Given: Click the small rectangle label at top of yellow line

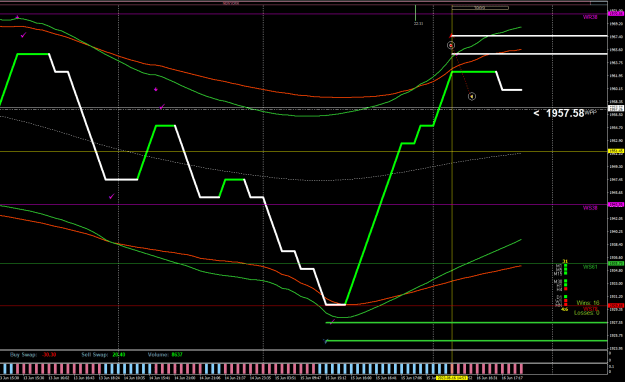Looking at the screenshot, I should pos(480,8).
